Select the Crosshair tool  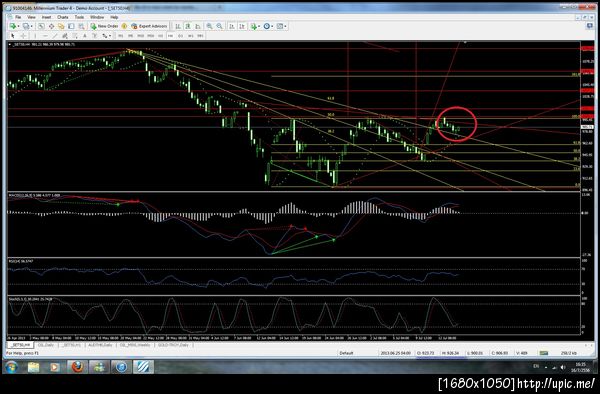23,36
